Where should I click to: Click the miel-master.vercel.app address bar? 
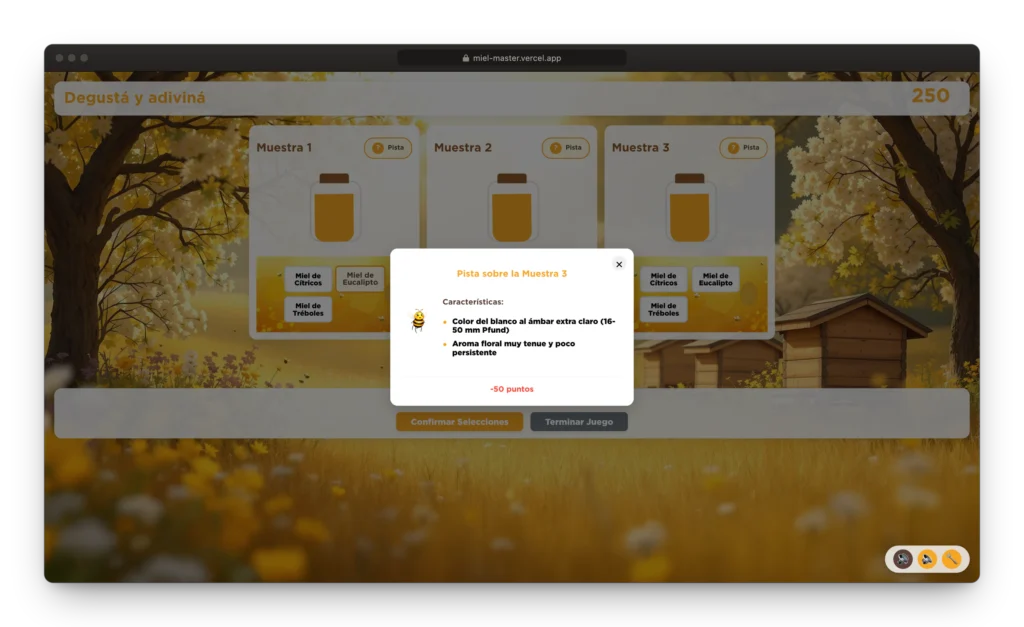(x=512, y=58)
